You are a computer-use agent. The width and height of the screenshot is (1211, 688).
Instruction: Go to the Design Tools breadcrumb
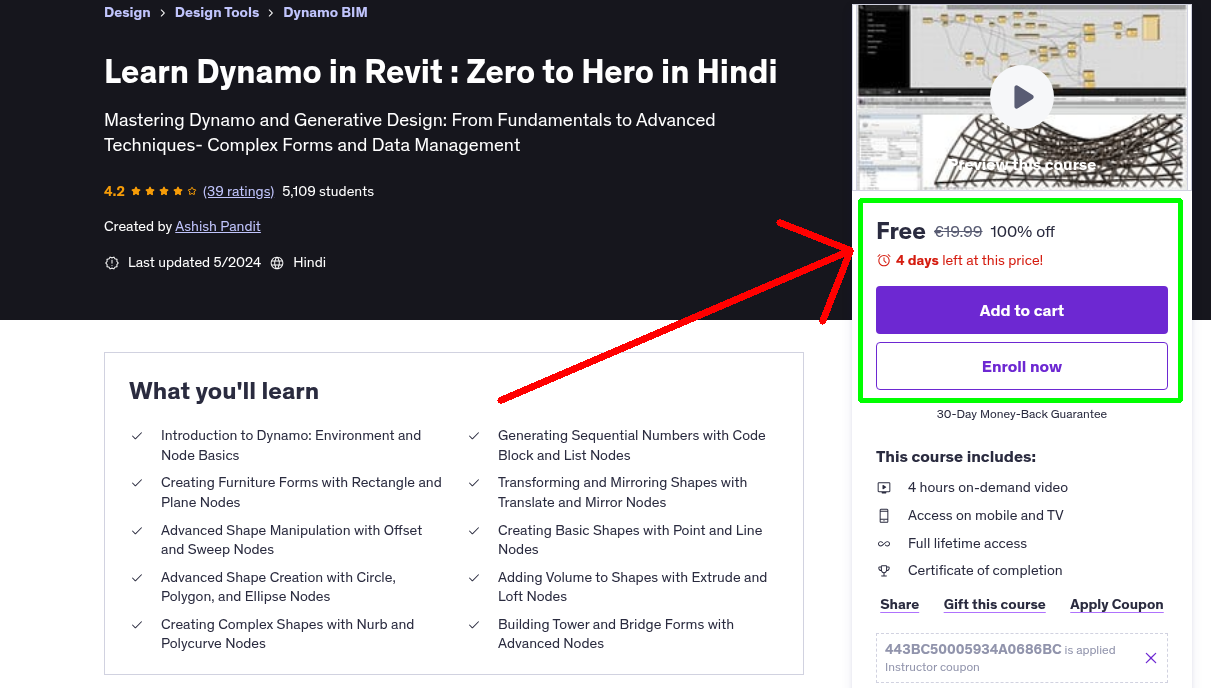tap(217, 13)
